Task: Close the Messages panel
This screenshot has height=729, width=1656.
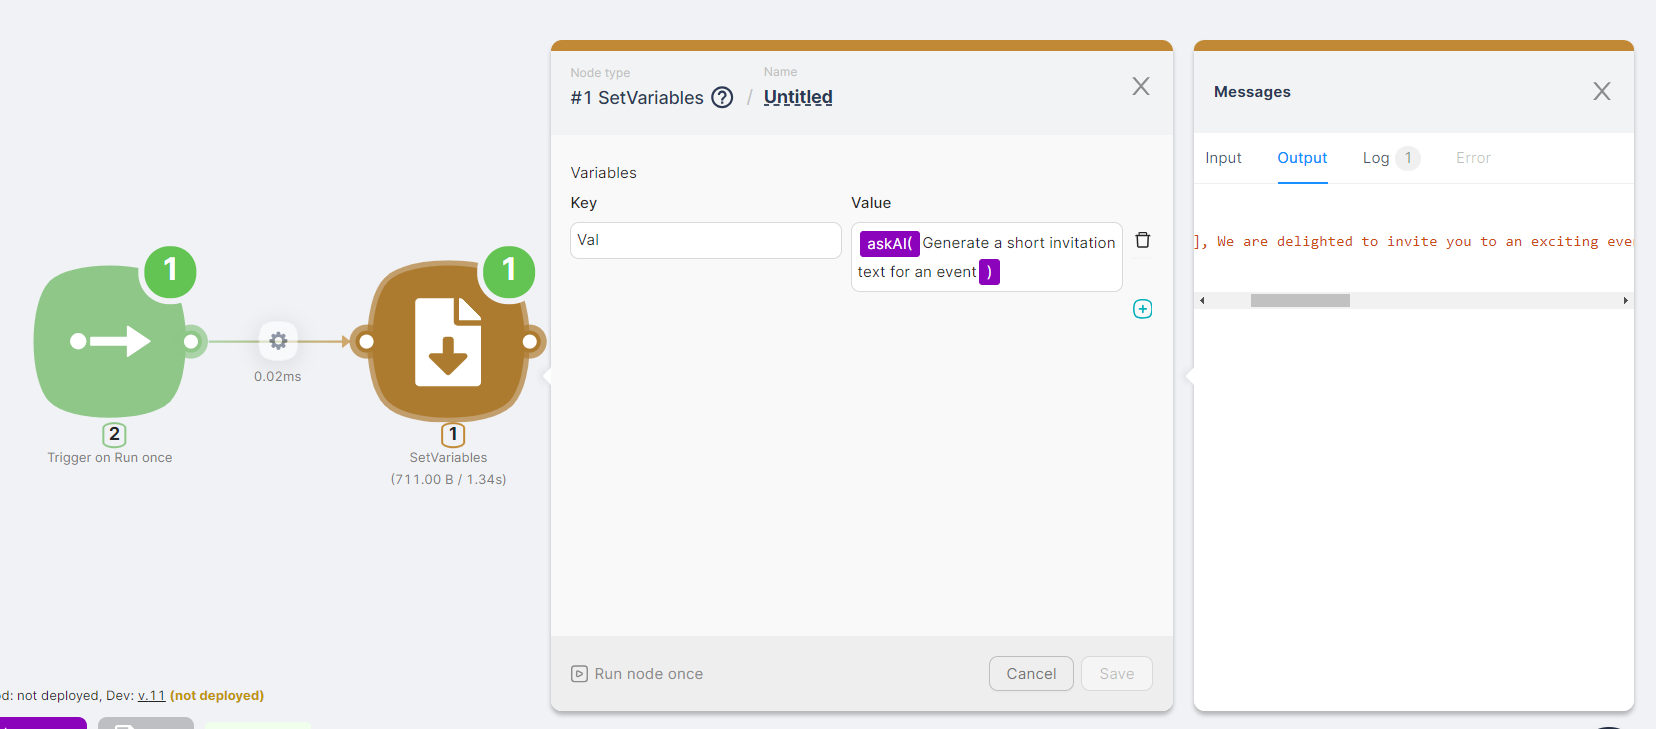Action: pos(1601,91)
